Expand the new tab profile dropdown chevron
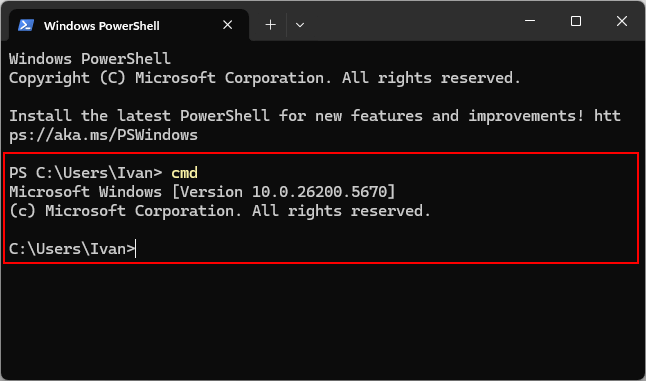 click(300, 25)
